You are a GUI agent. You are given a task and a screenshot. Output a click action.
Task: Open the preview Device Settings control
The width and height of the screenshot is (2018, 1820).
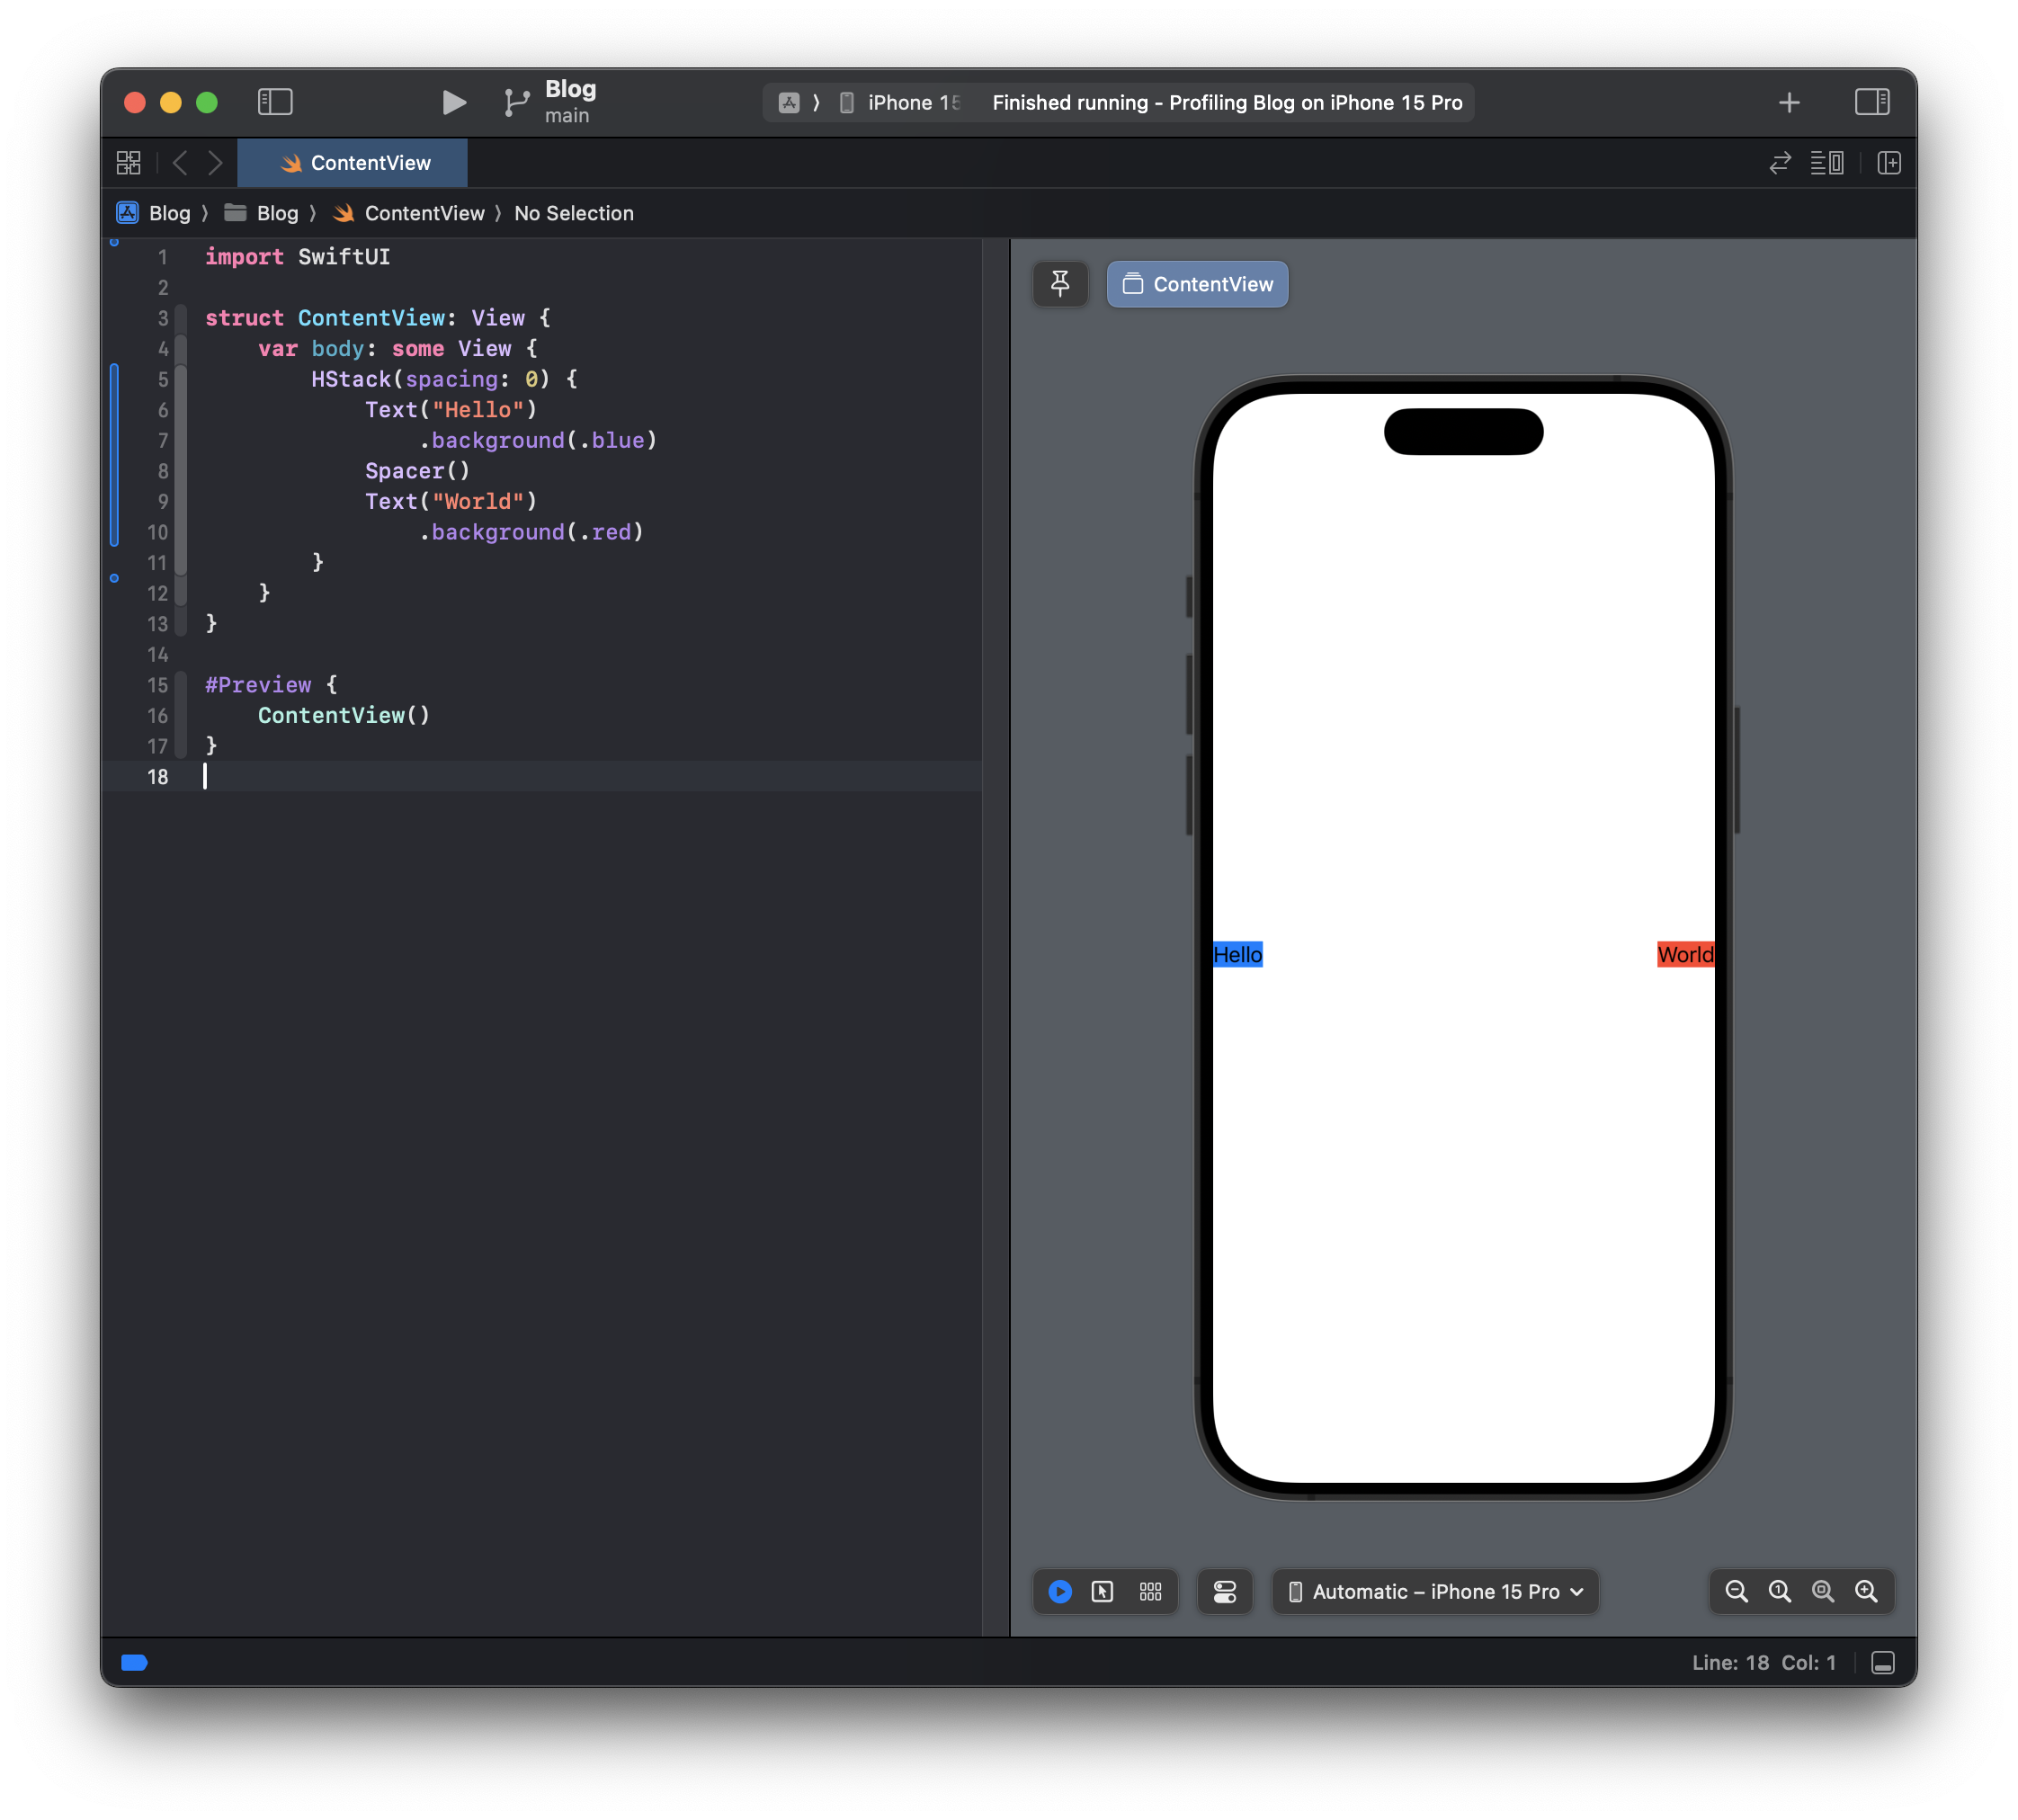pos(1224,1591)
